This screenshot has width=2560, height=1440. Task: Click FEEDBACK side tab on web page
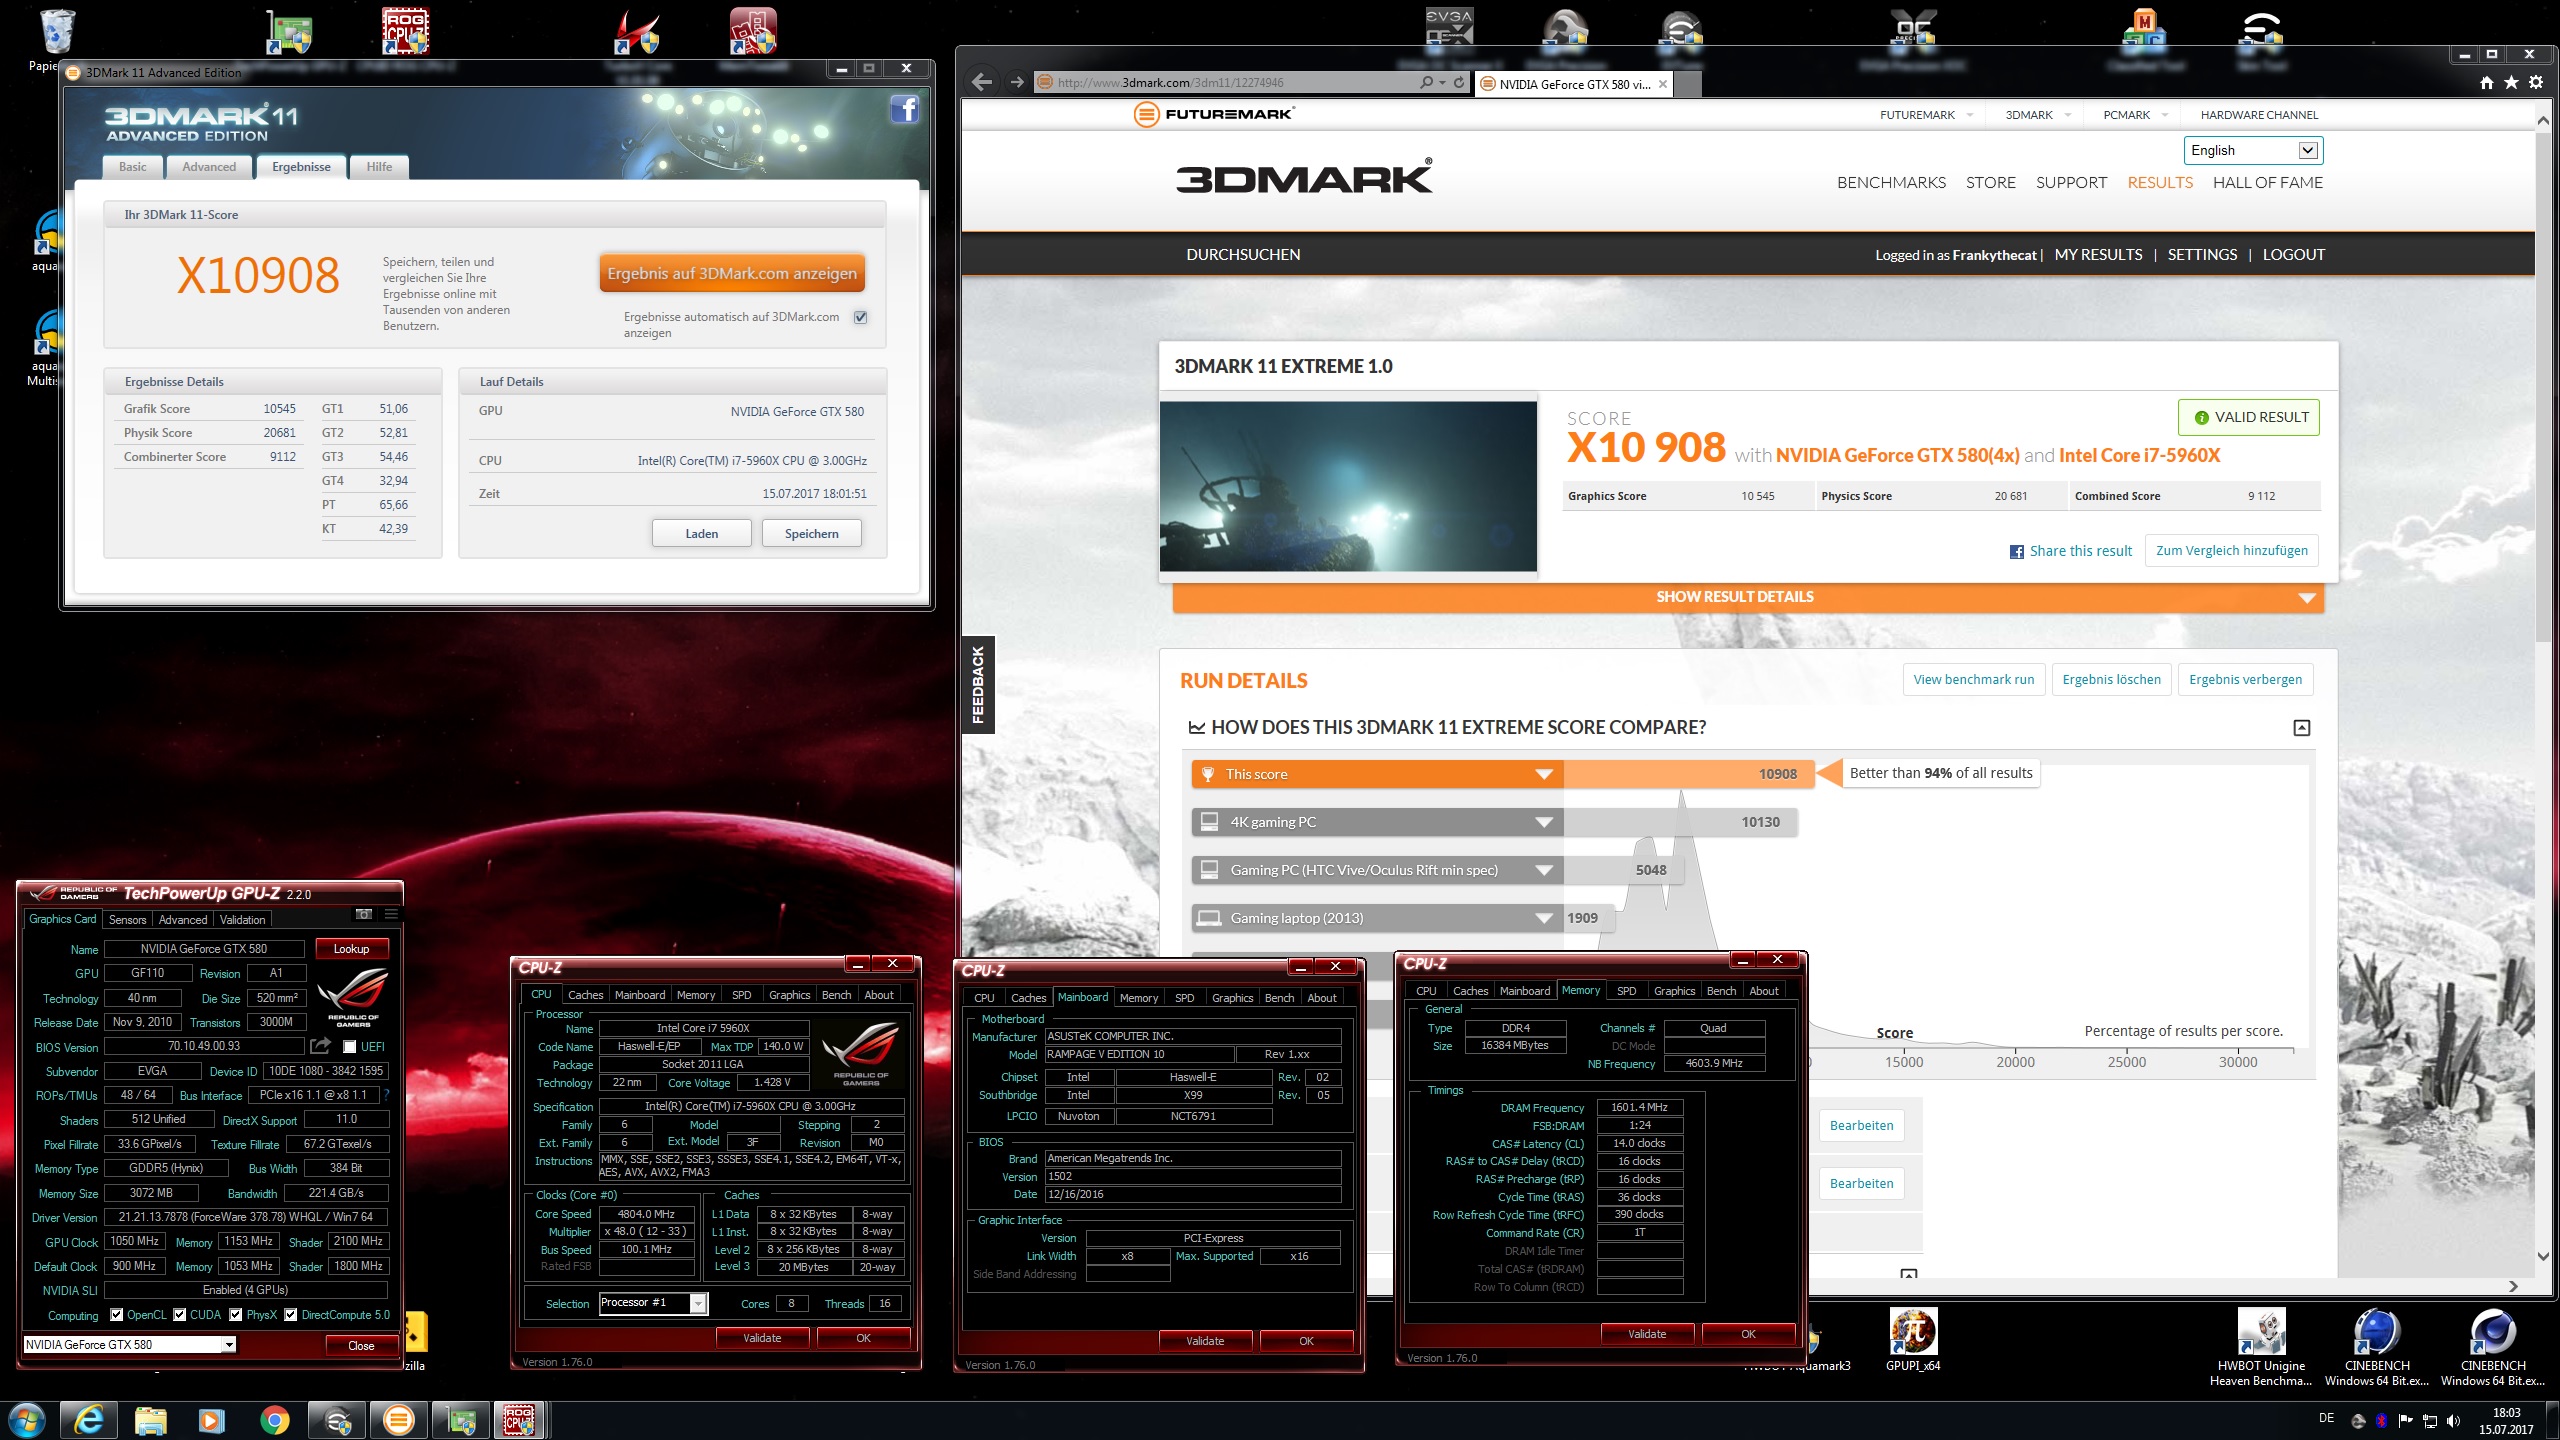pyautogui.click(x=978, y=684)
